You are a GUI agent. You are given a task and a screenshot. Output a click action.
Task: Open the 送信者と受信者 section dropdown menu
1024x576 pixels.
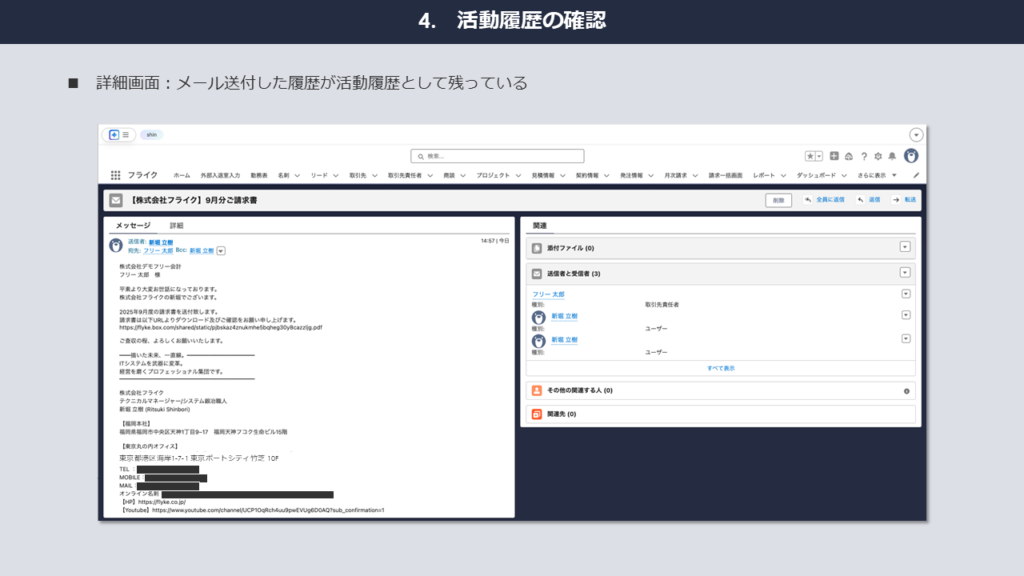(905, 272)
